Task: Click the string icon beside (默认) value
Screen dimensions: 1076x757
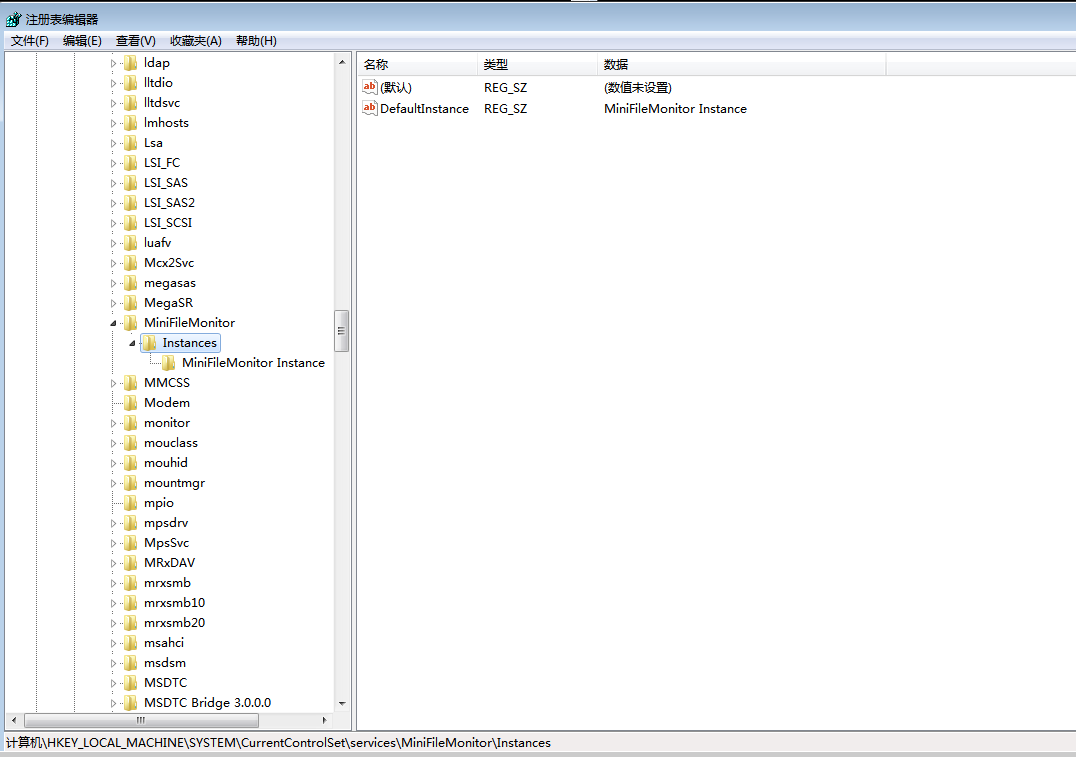Action: 370,87
